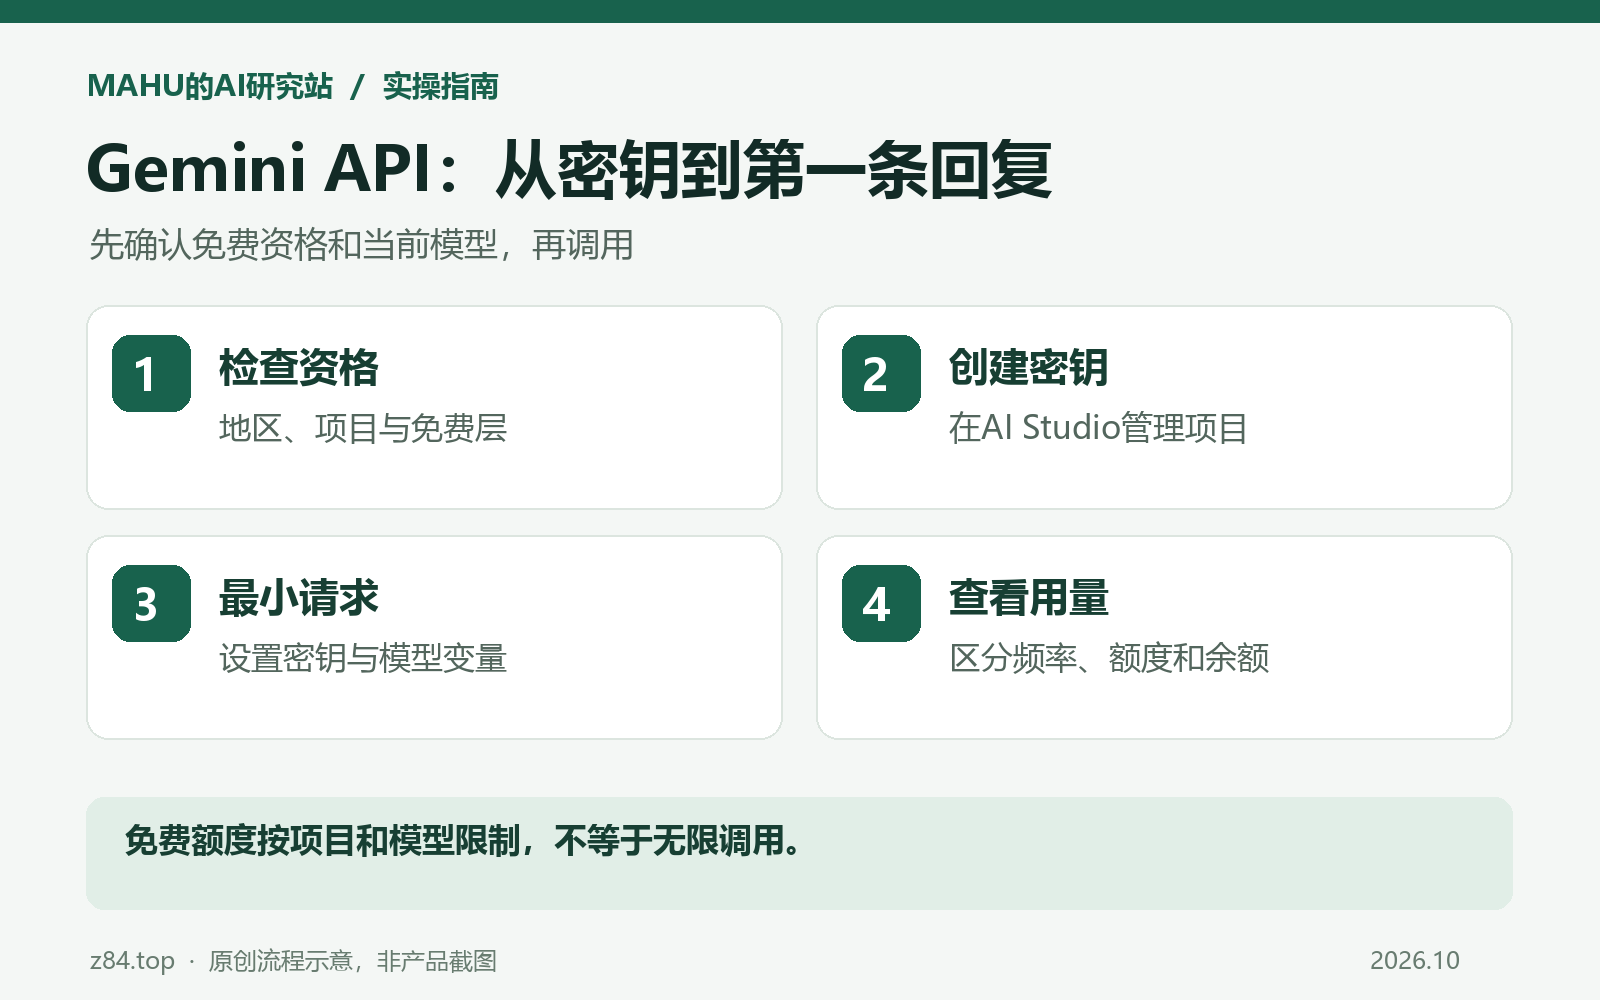Select the 创建密钥 card heading
Screen dimensions: 1600x1000
pyautogui.click(x=1029, y=368)
